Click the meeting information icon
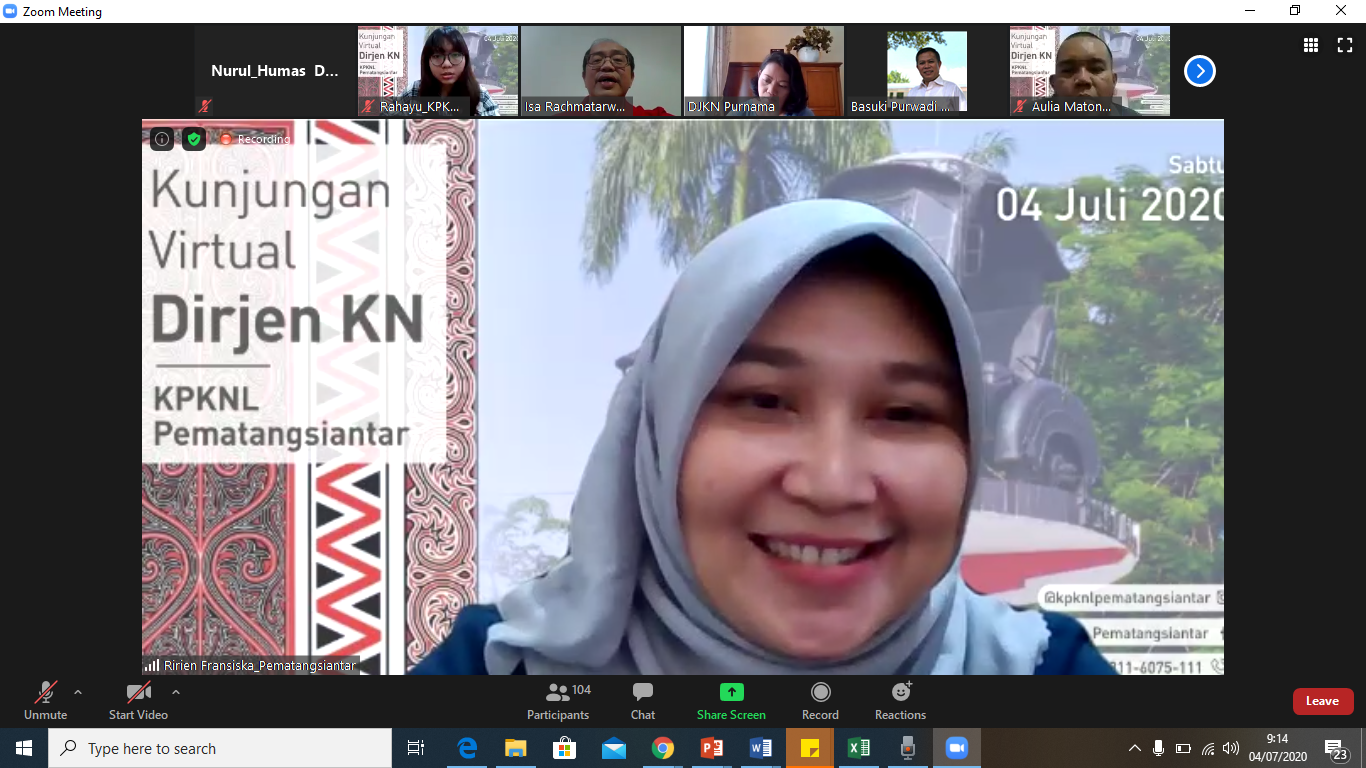The image size is (1366, 768). (x=162, y=139)
